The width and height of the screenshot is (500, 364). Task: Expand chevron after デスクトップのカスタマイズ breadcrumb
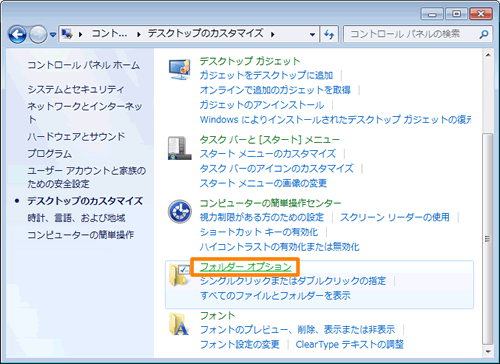pos(273,34)
